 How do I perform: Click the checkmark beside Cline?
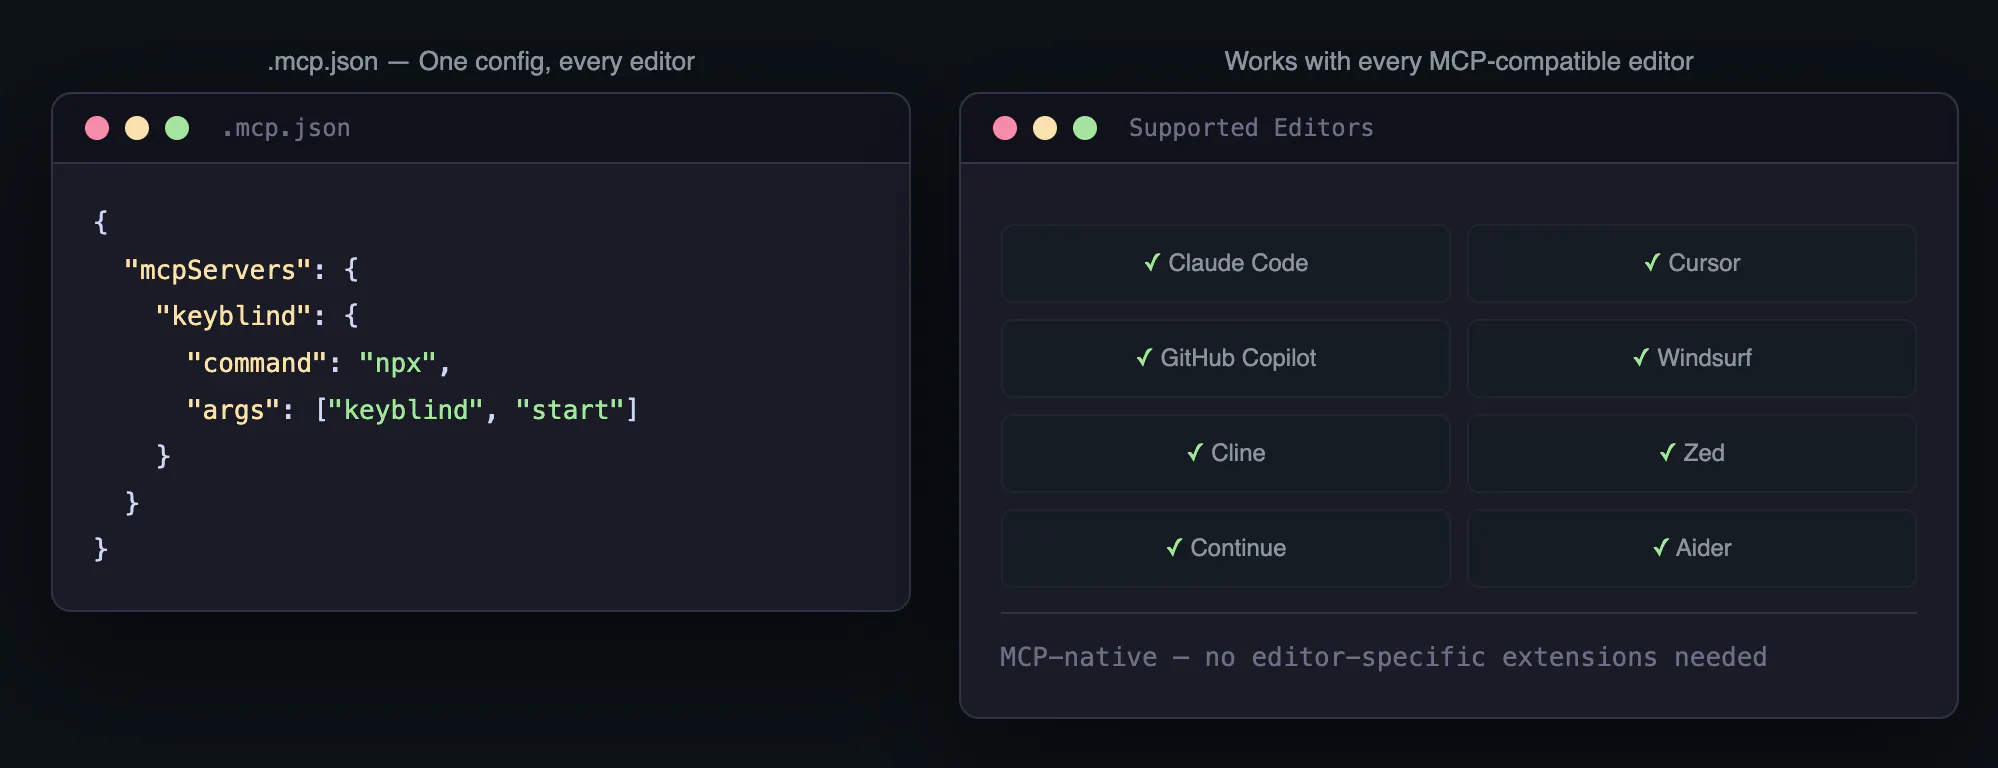click(x=1195, y=452)
